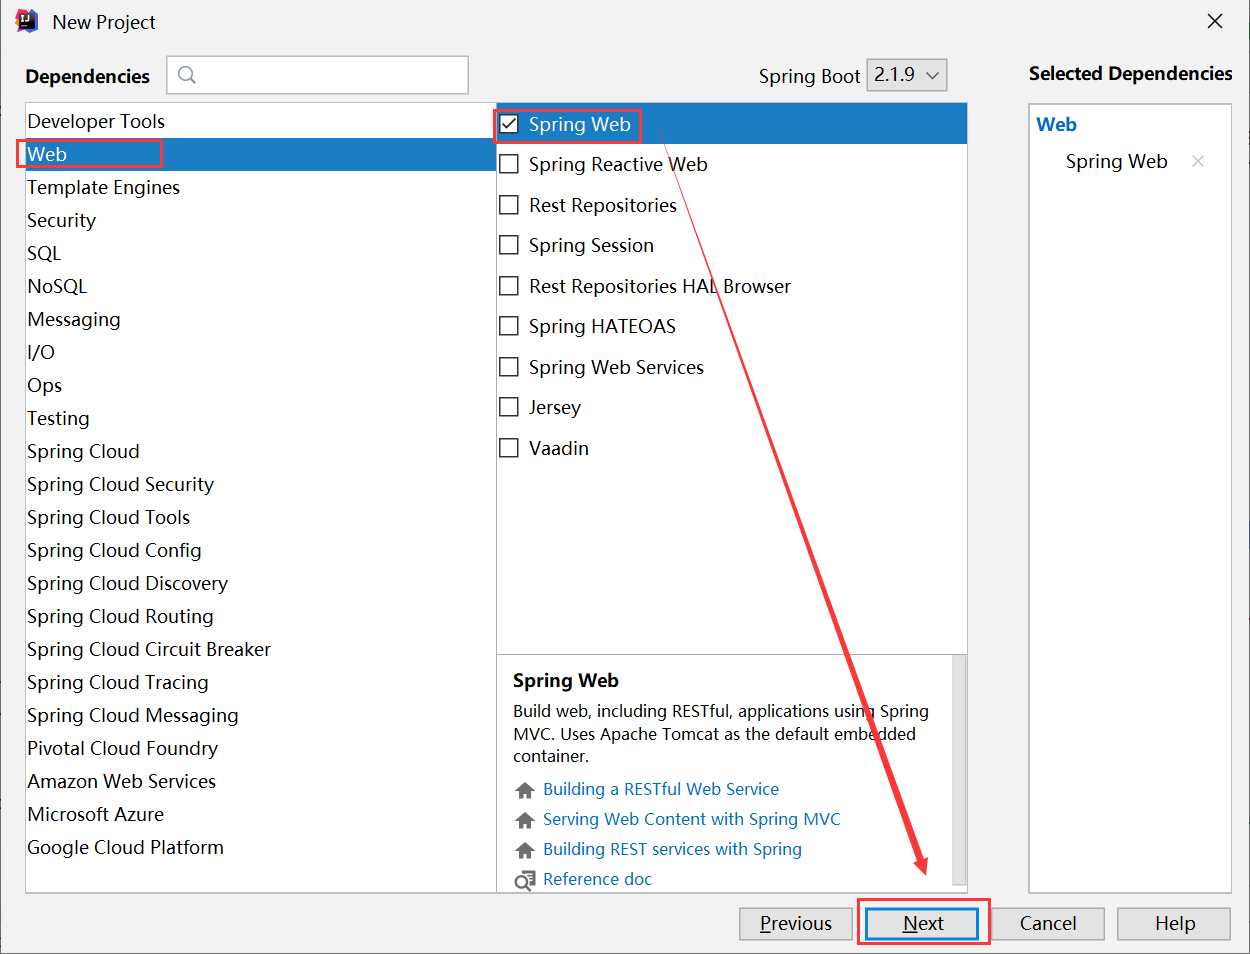Click the search magnifier icon in Dependencies field
This screenshot has width=1250, height=954.
pyautogui.click(x=187, y=75)
